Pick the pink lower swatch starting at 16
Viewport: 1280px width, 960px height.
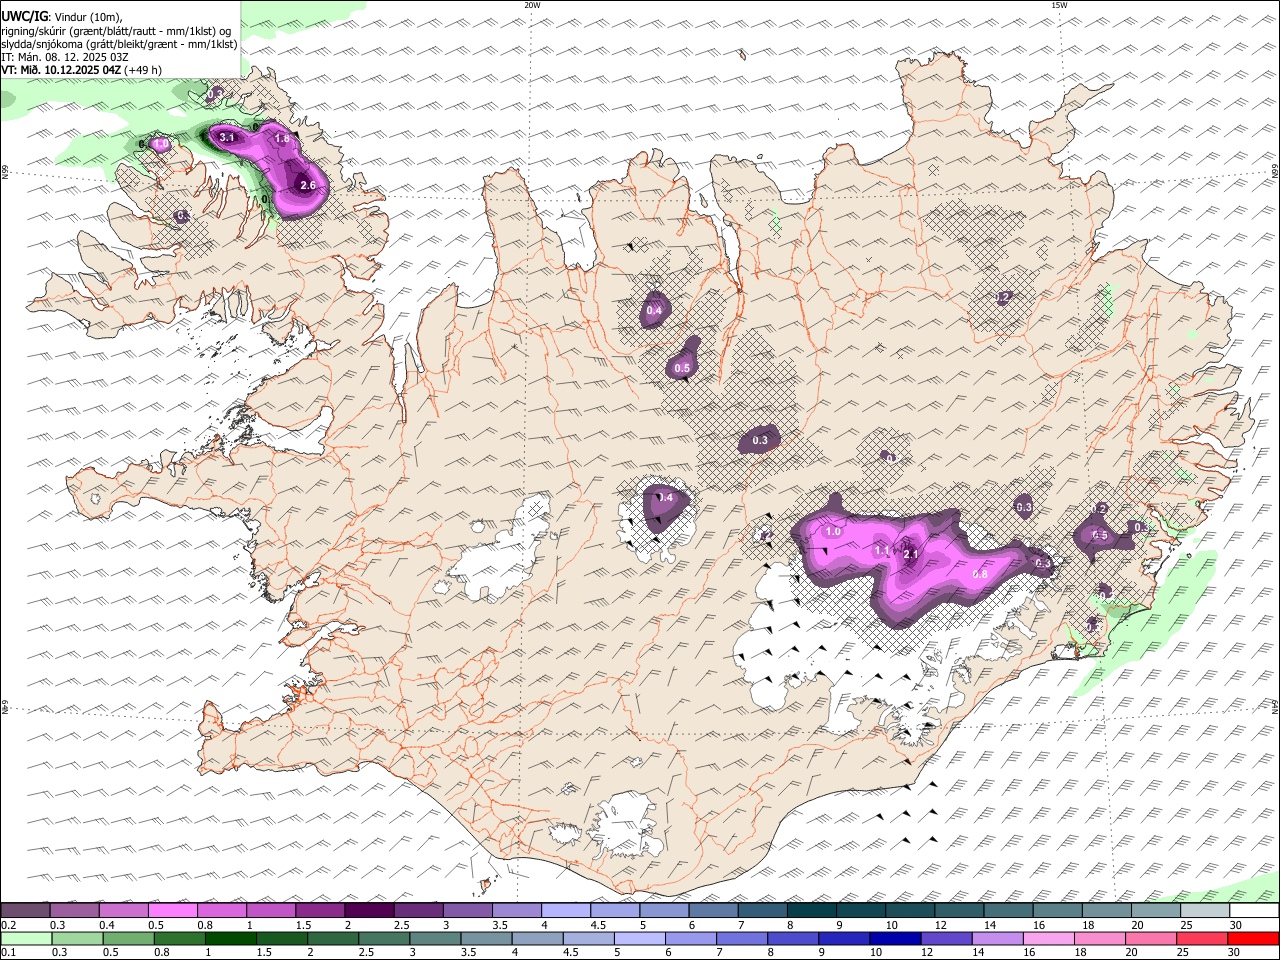tap(1049, 938)
